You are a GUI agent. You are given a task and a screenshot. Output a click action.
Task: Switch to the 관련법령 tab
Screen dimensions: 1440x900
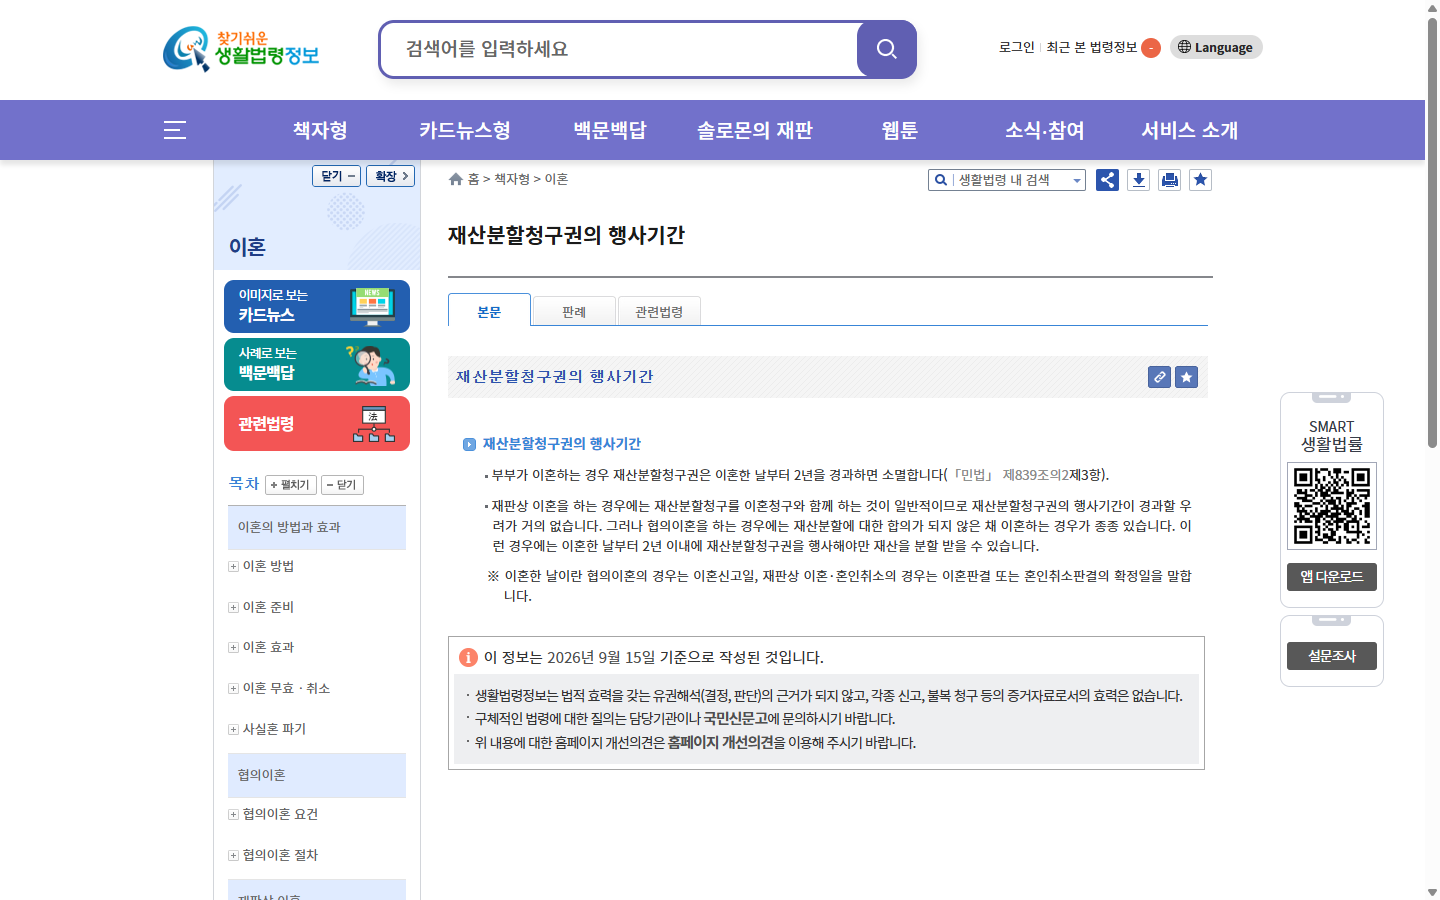pos(659,312)
